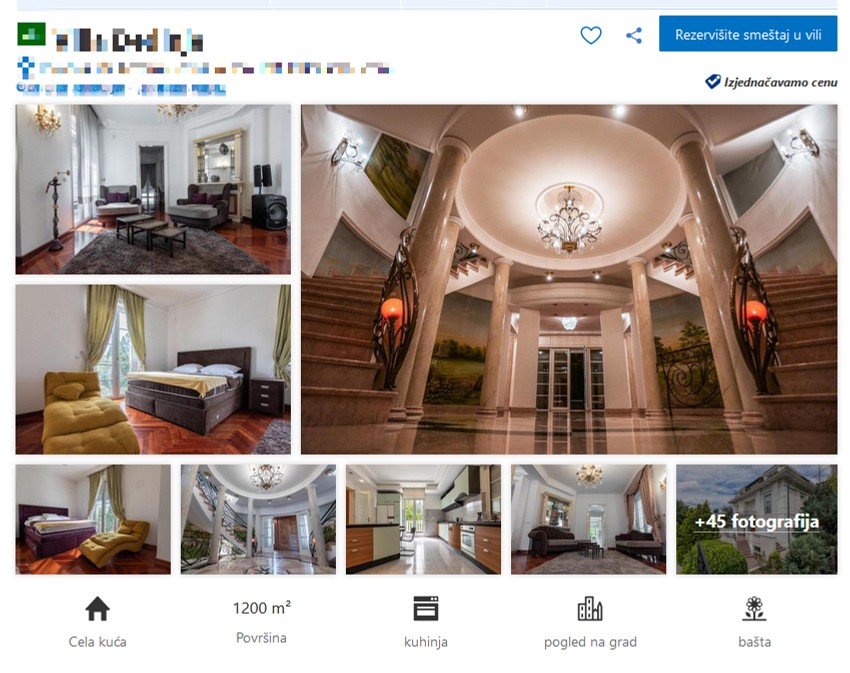Screen dimensions: 850x673
Task: Open the living room photo with speakers
Action: coord(153,189)
